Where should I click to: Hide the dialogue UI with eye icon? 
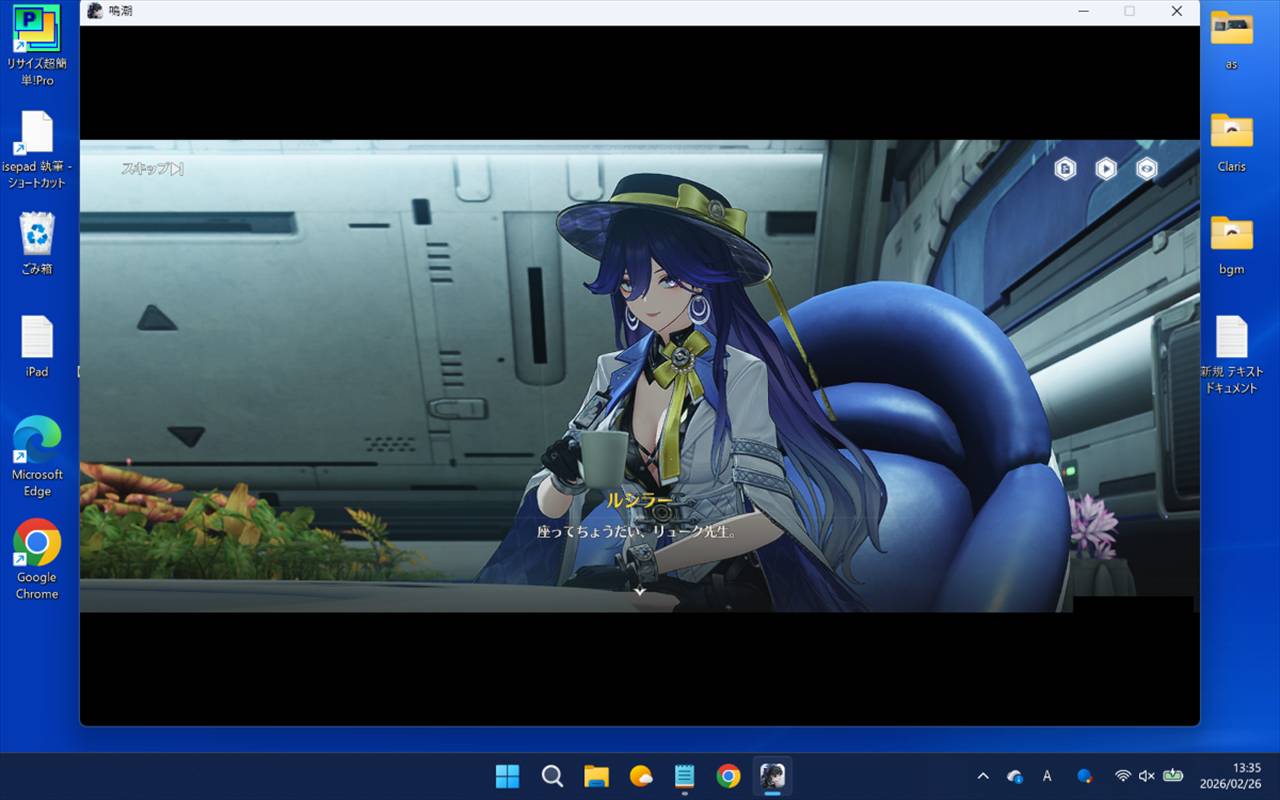(x=1146, y=169)
